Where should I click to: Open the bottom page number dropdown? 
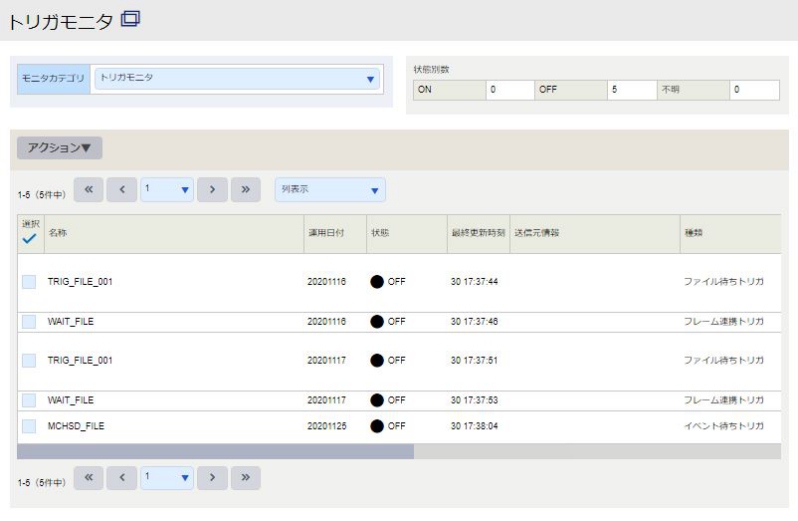click(x=167, y=478)
